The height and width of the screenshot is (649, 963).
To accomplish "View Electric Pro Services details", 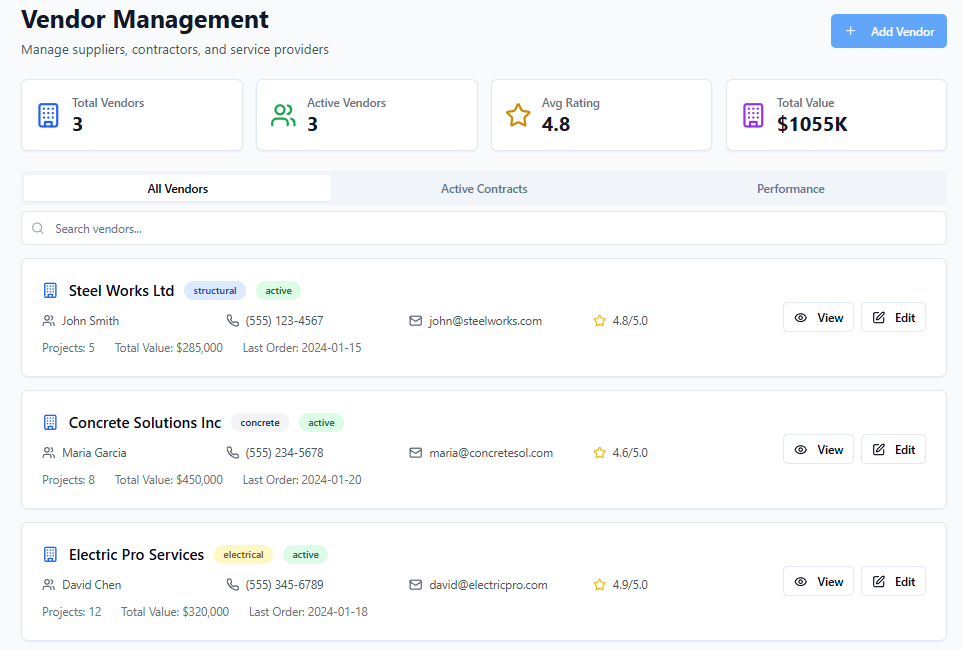I will click(x=818, y=581).
